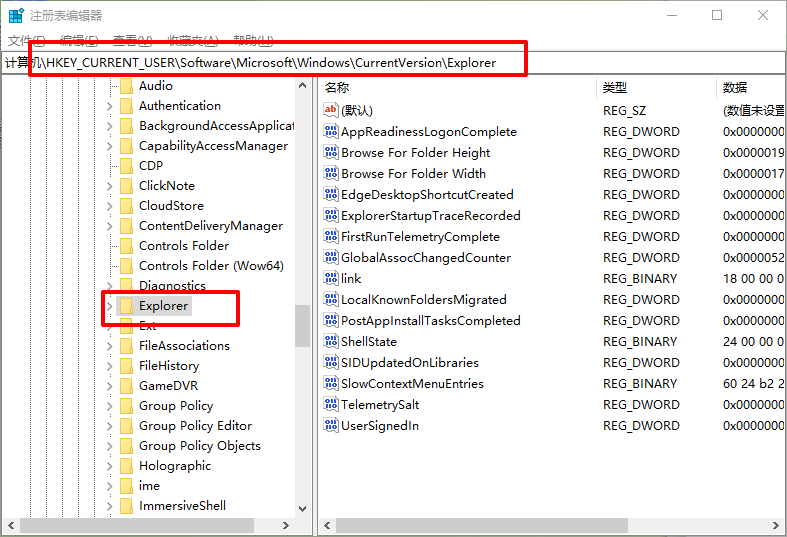Click the CDP key folder icon
This screenshot has width=787, height=537.
pyautogui.click(x=126, y=166)
